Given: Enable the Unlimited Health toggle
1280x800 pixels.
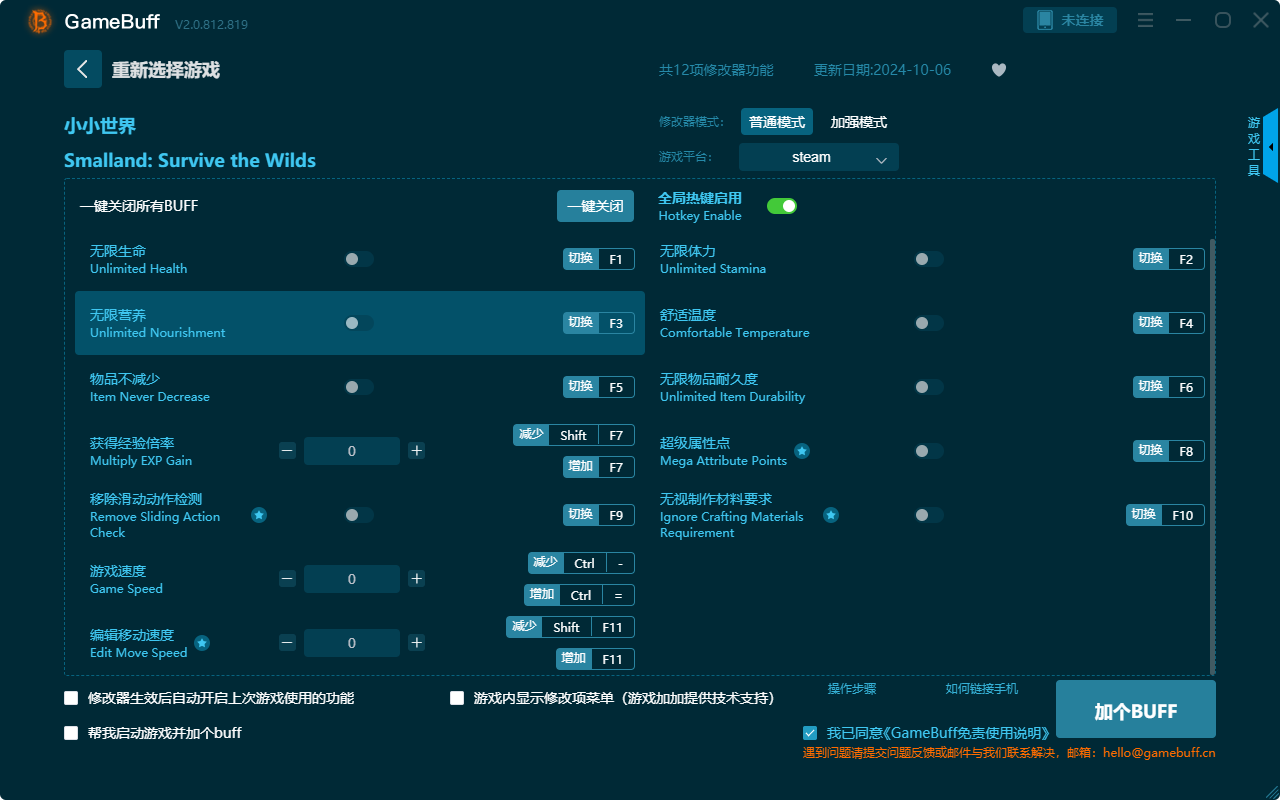Looking at the screenshot, I should [357, 258].
